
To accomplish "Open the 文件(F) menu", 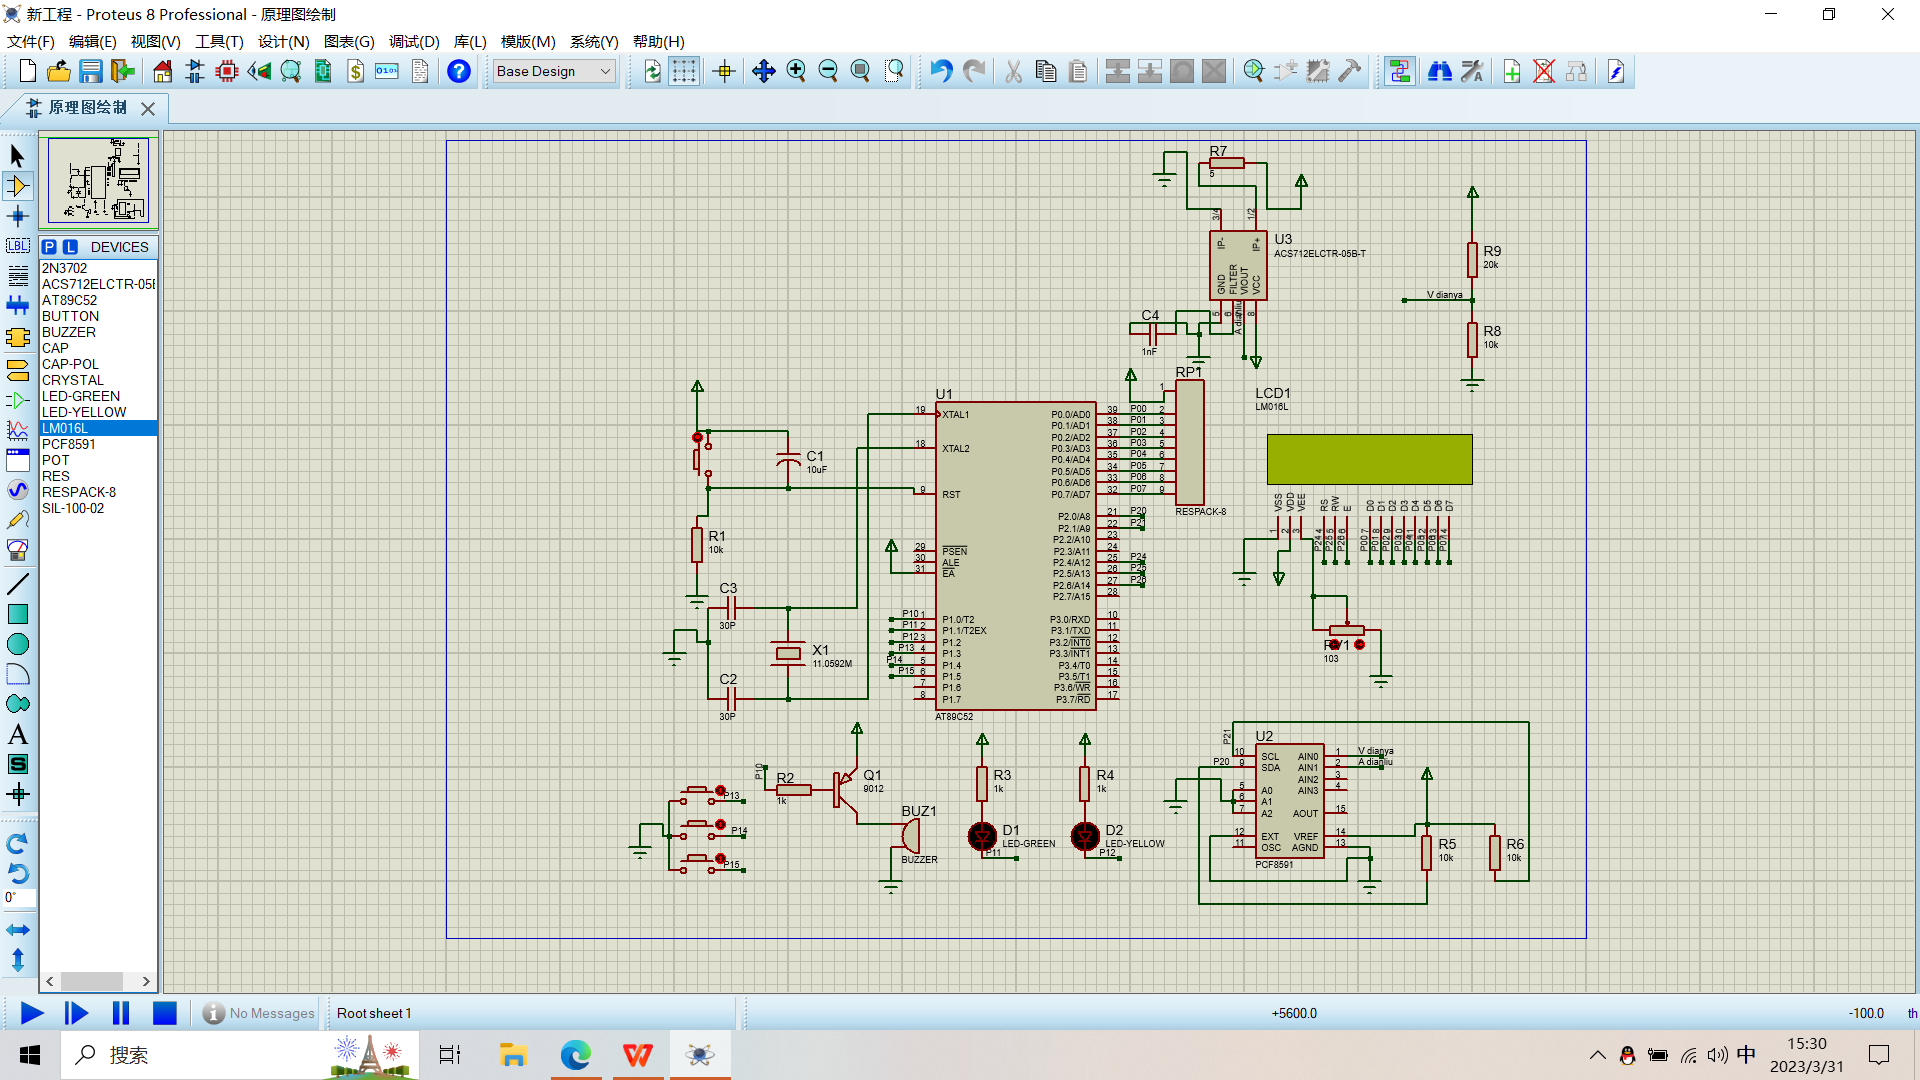I will tap(31, 41).
